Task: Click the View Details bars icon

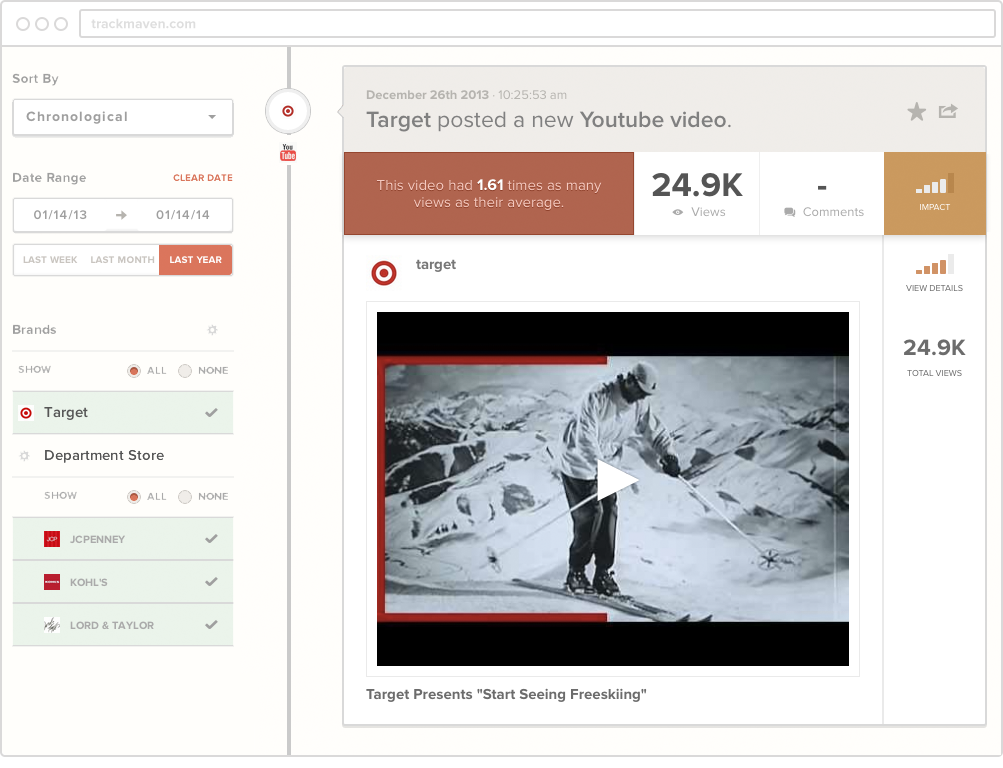Action: click(935, 264)
